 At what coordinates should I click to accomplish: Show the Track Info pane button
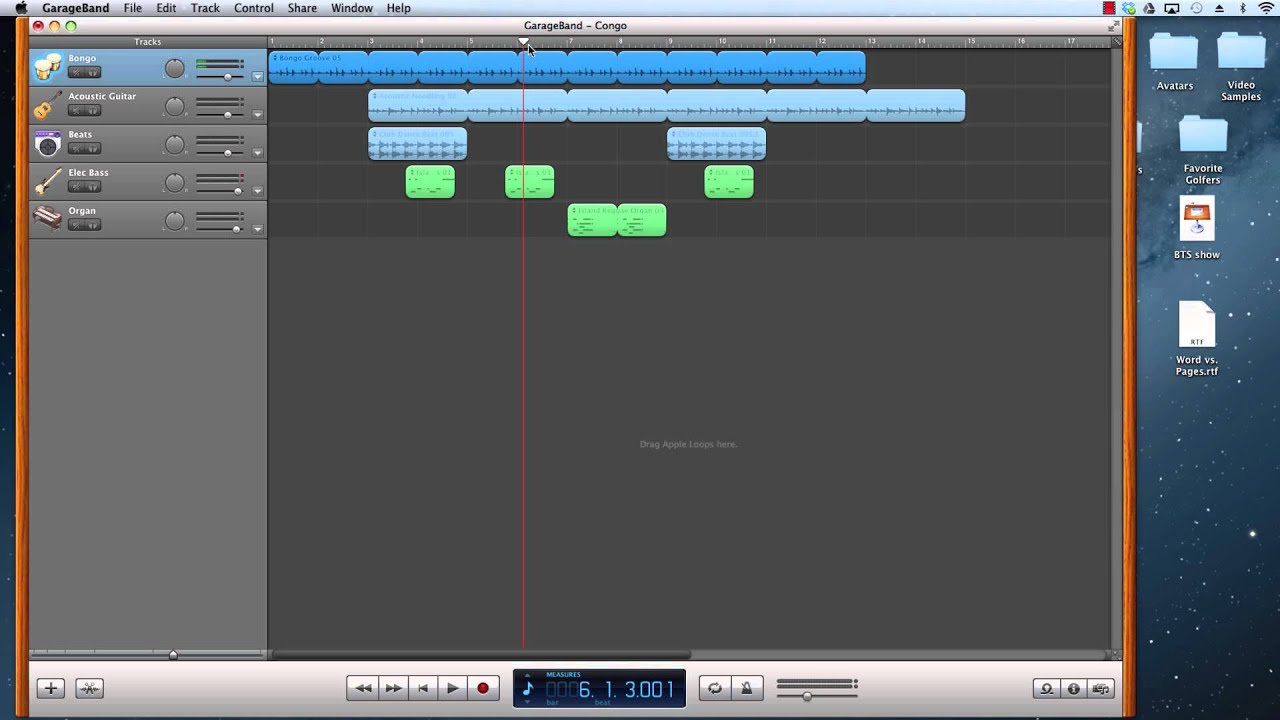[1073, 688]
